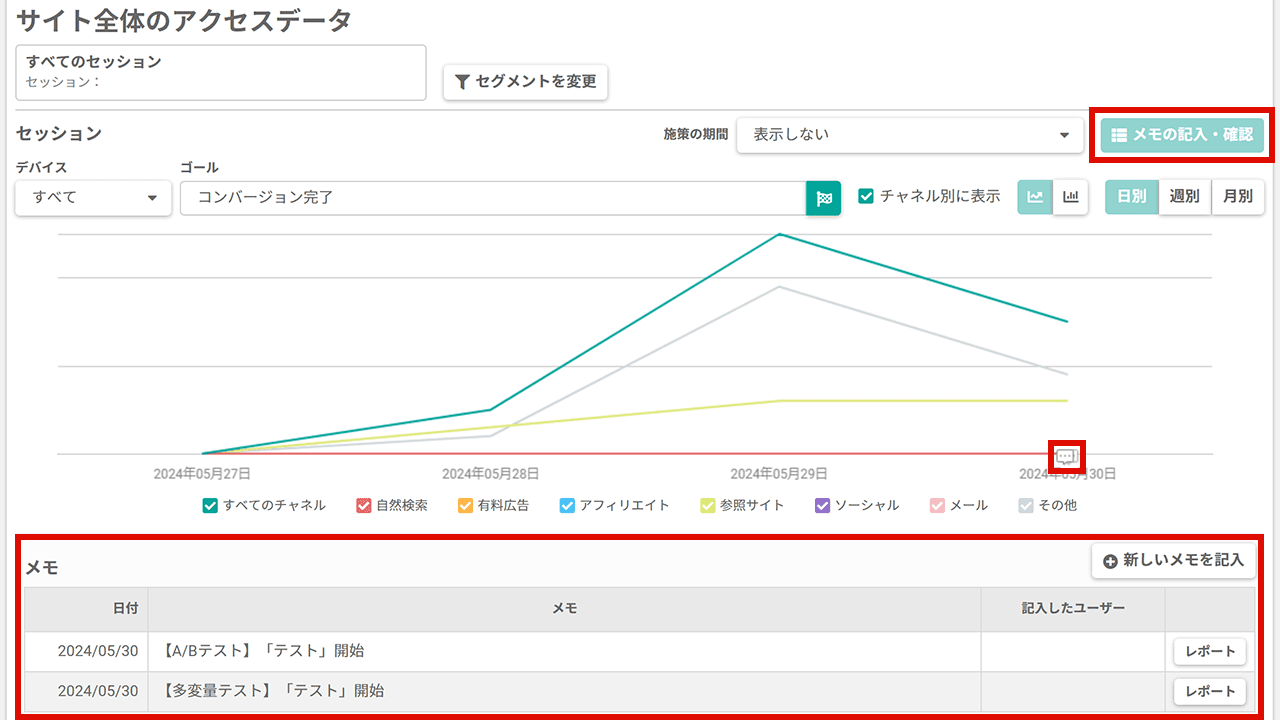Click the ゴール field コンバージョン完了
1280x720 pixels.
coord(493,198)
